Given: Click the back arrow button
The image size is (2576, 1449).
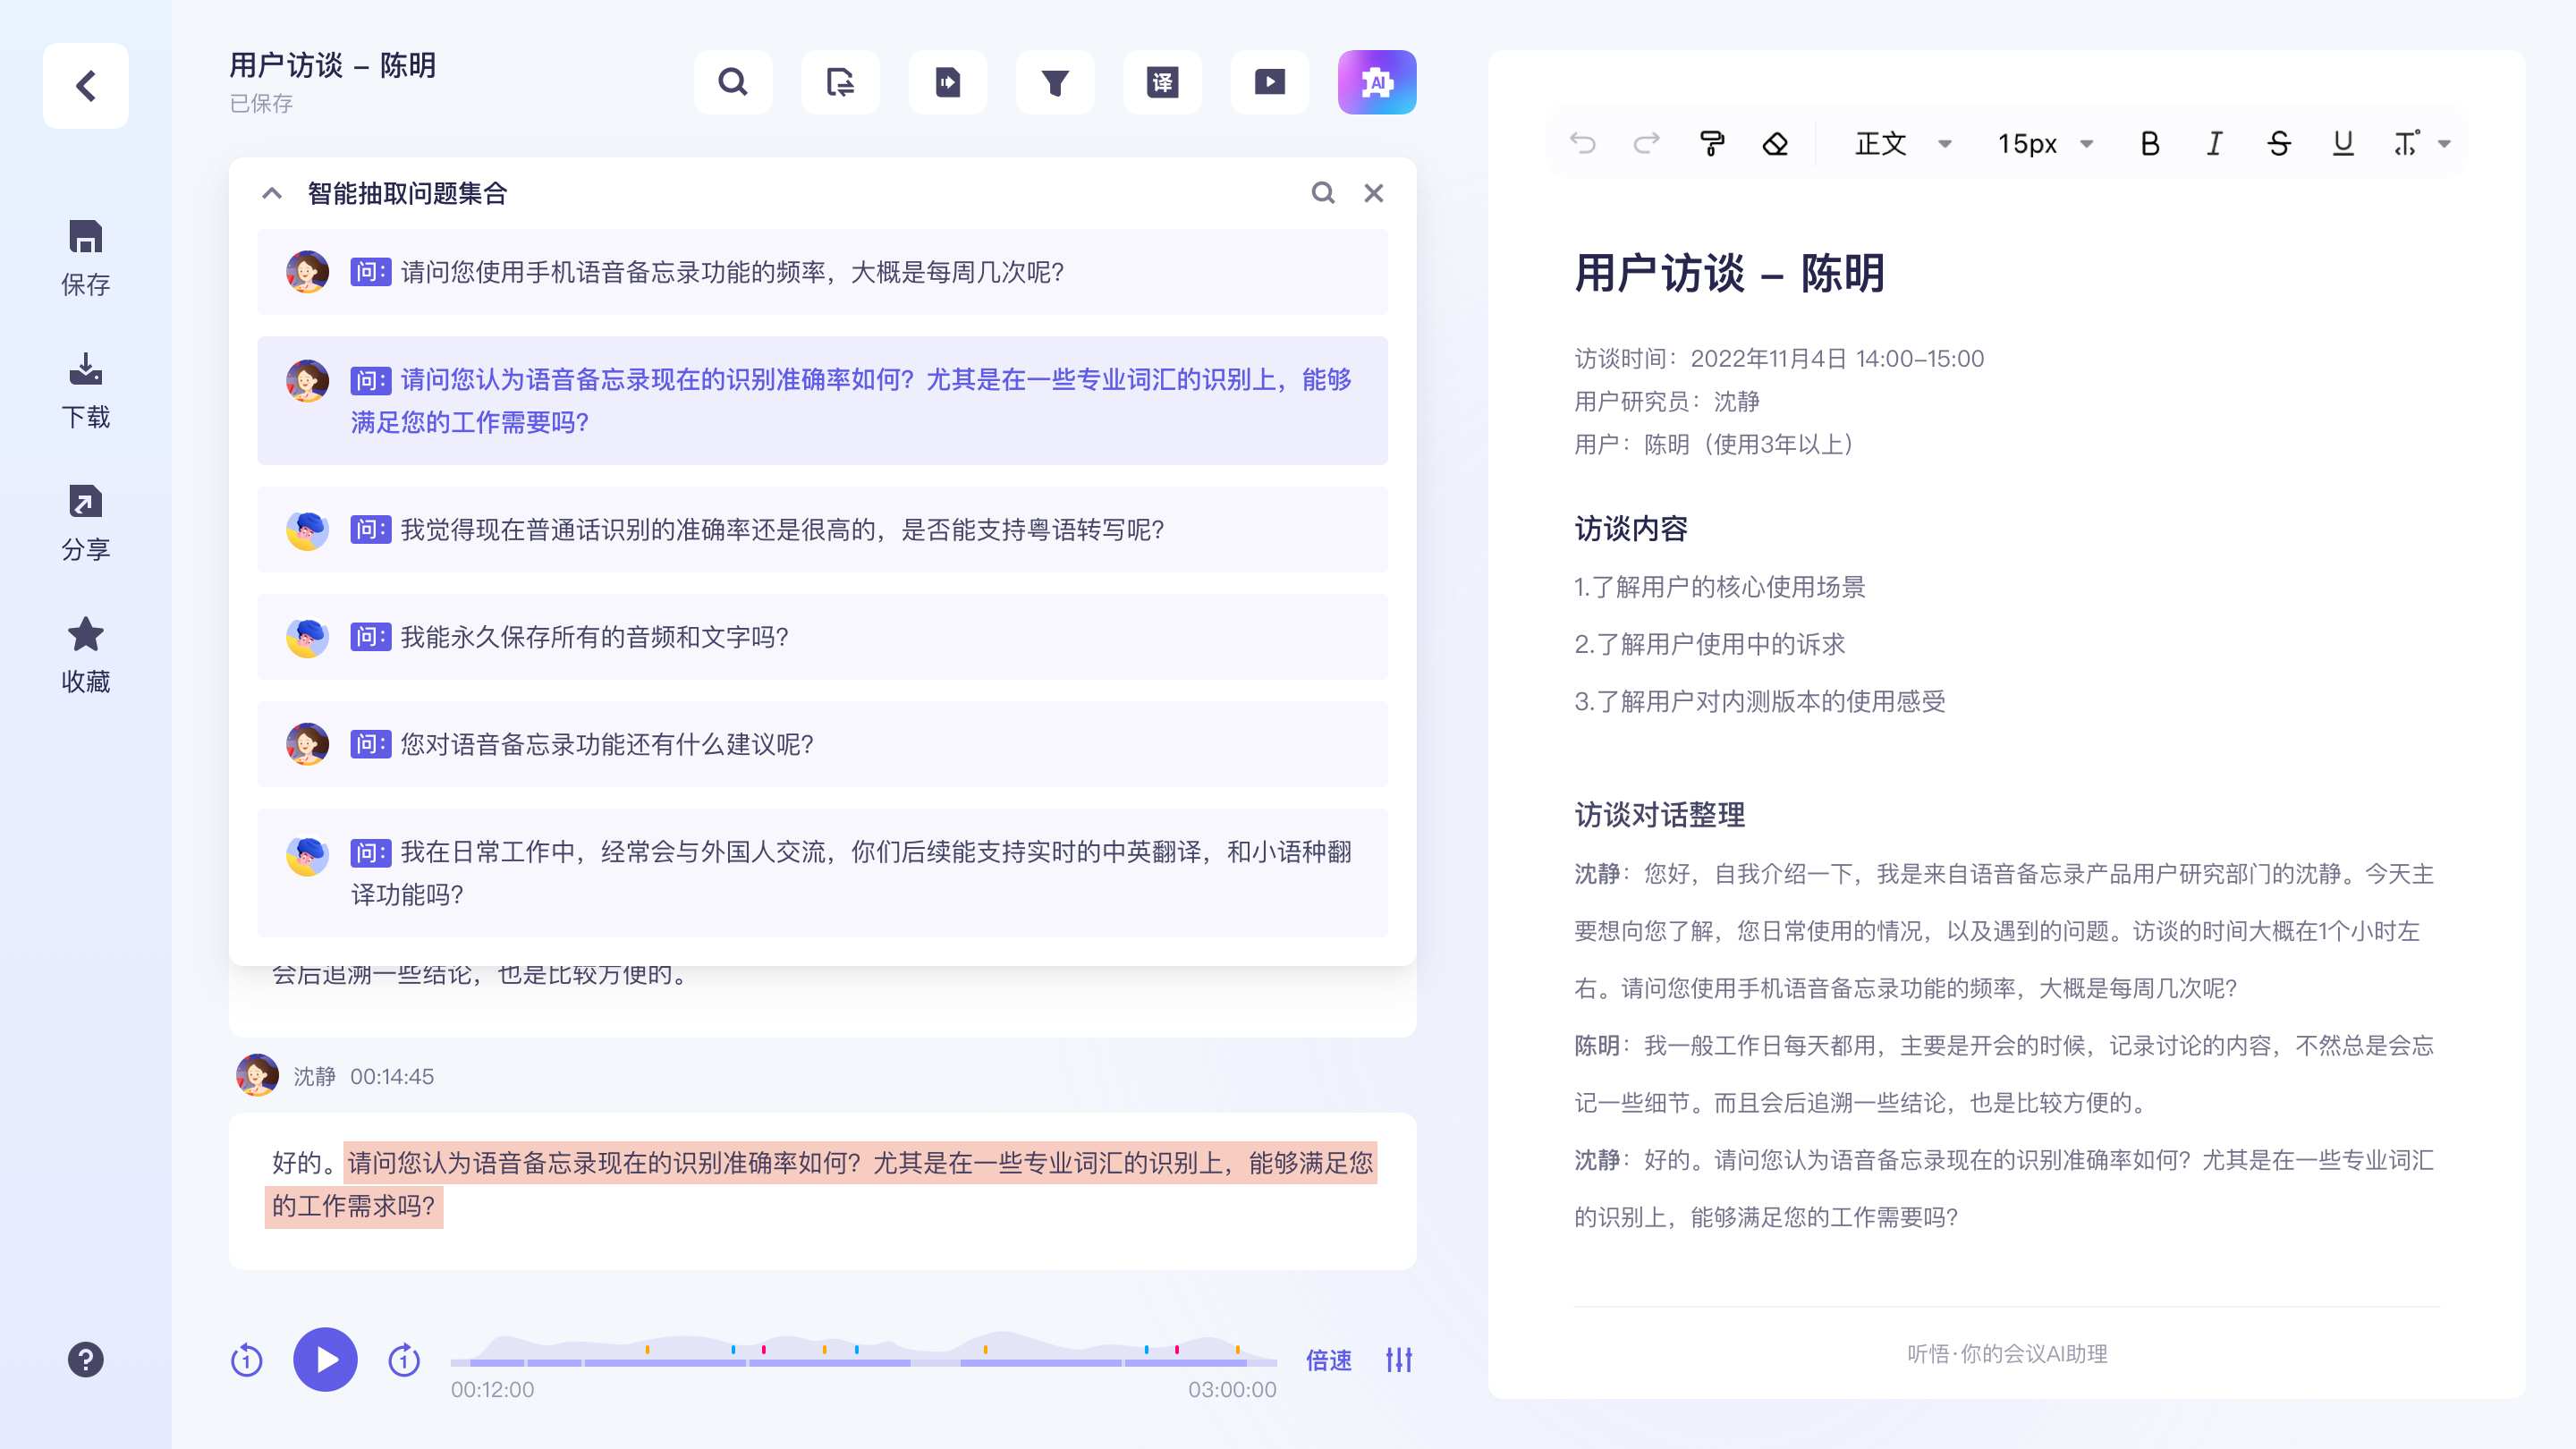Looking at the screenshot, I should point(85,86).
